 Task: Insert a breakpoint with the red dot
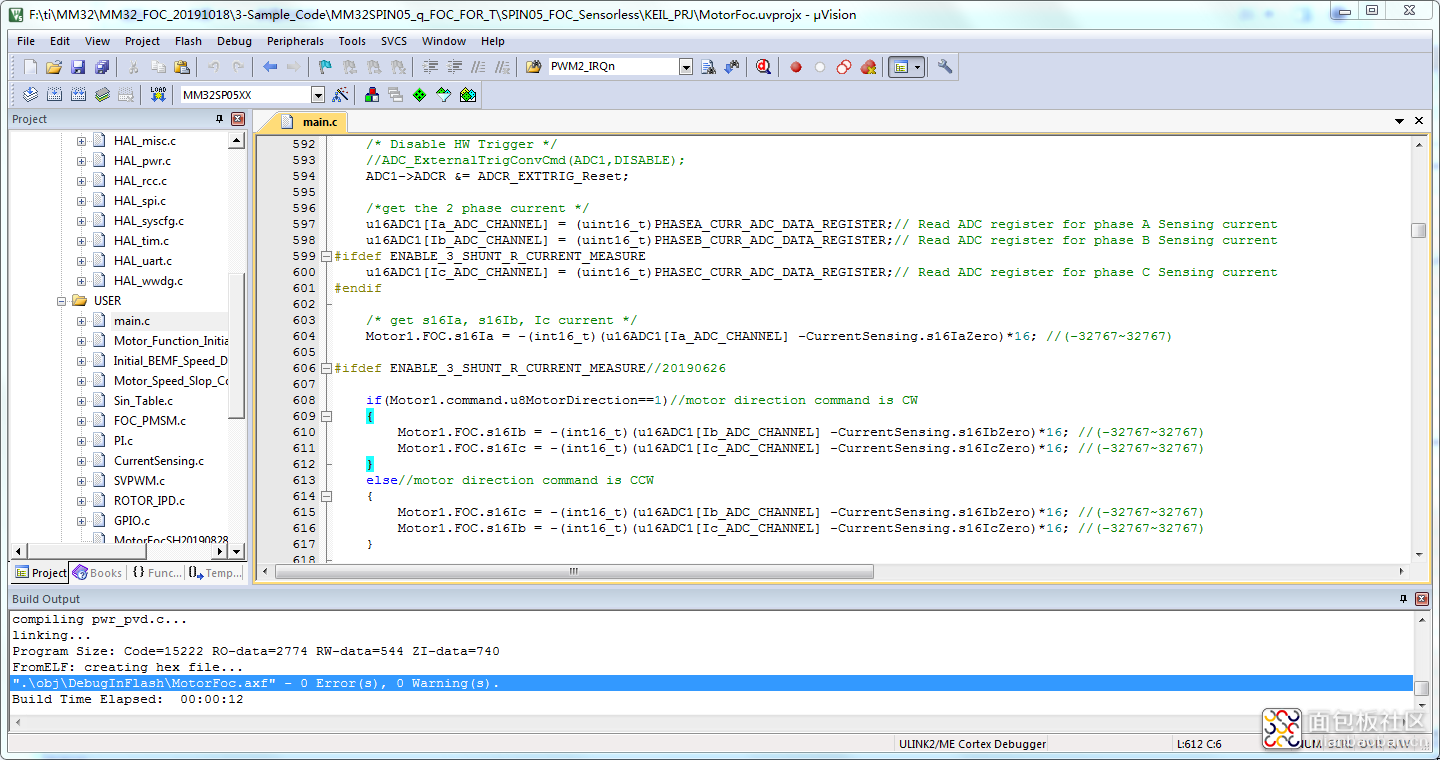pyautogui.click(x=796, y=67)
